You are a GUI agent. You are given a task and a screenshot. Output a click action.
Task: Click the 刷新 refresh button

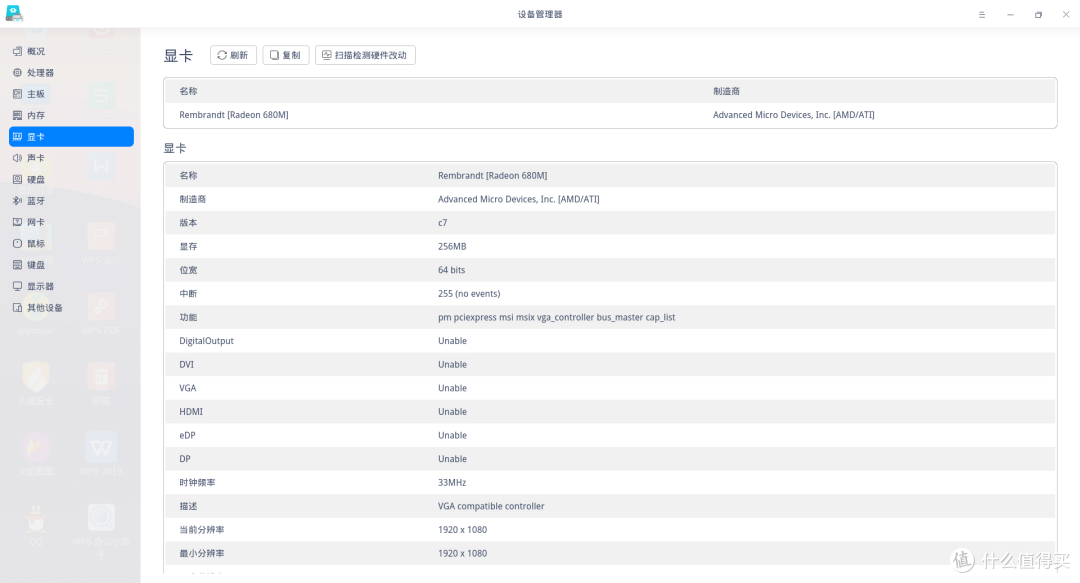click(x=233, y=55)
